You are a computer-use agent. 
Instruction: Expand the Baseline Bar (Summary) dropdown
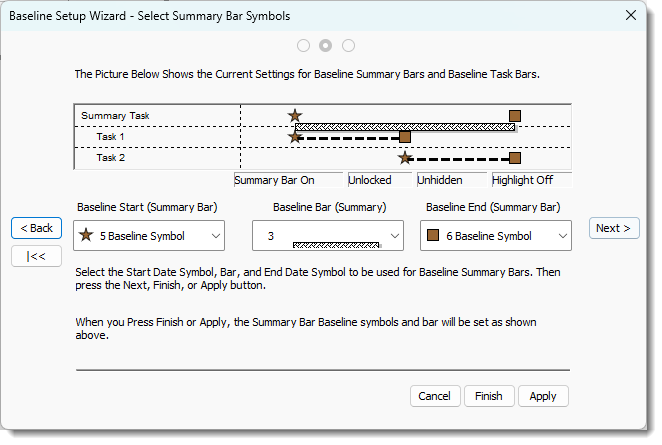tap(327, 236)
